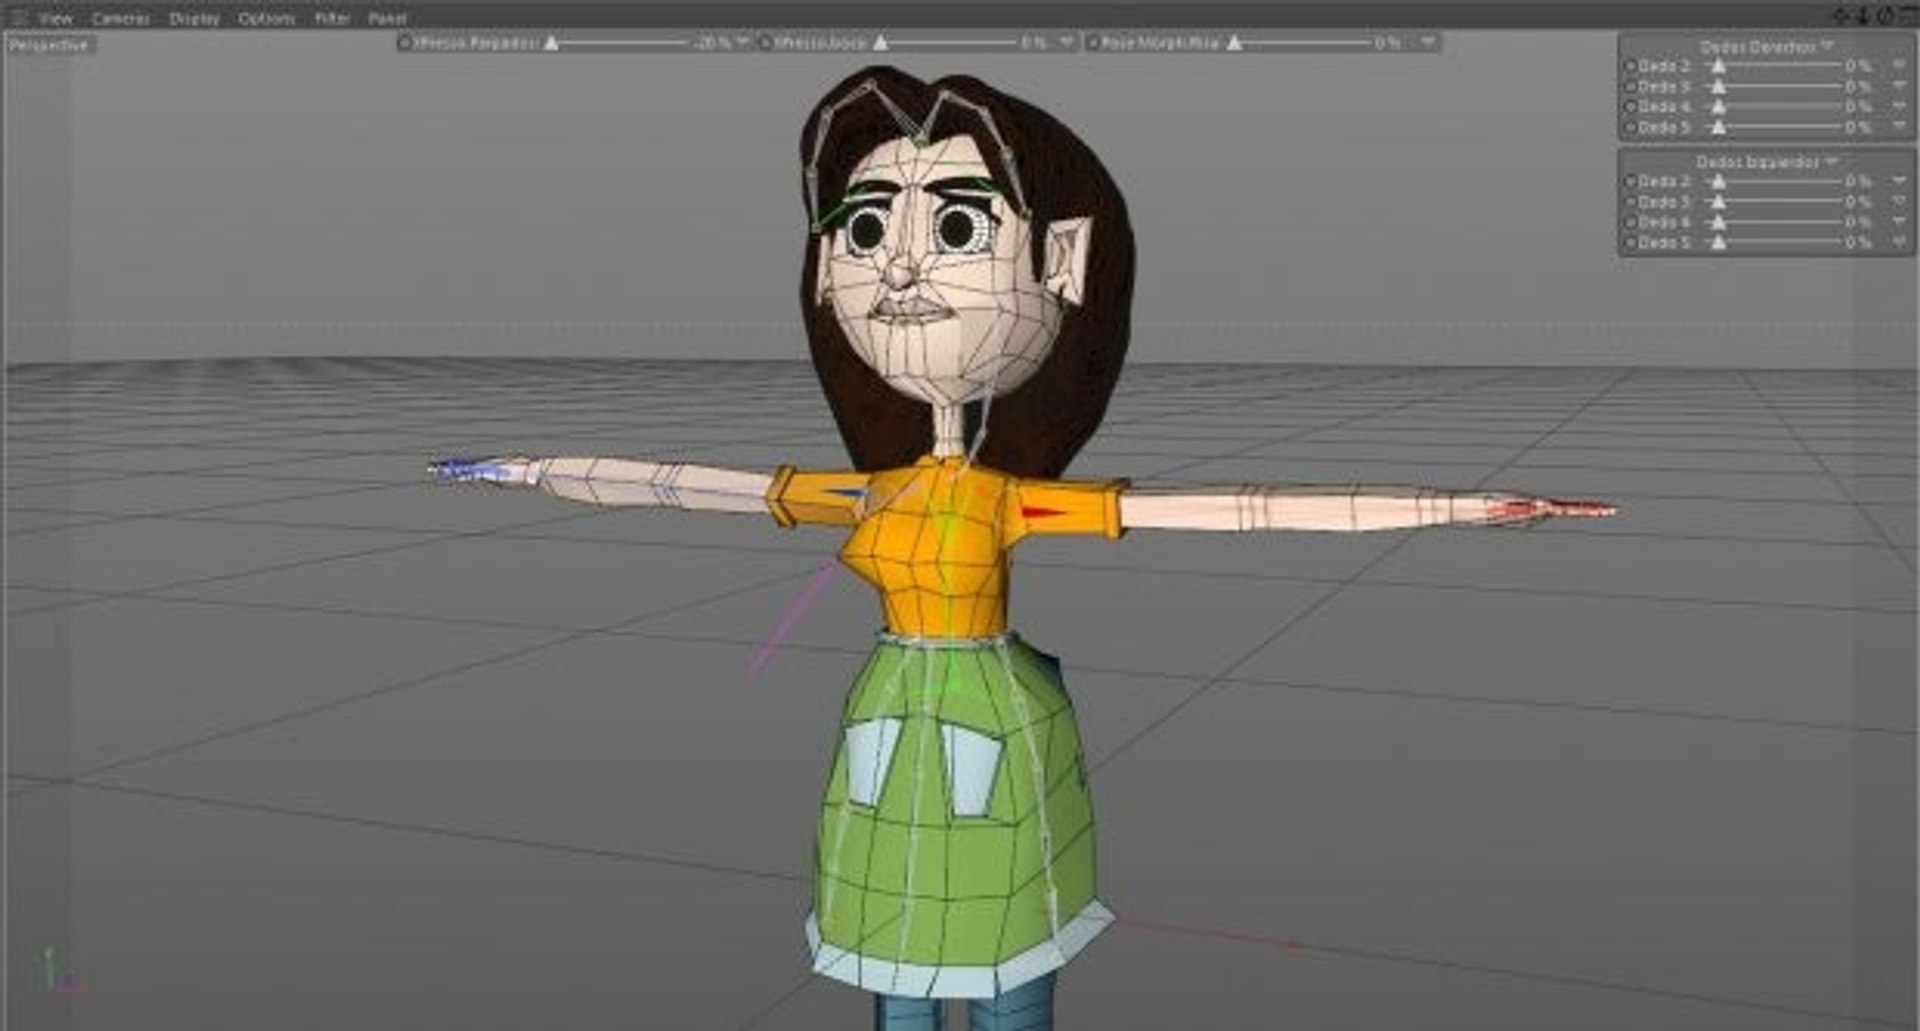Toggle keyframe circle for XPresso Parpados
The width and height of the screenshot is (1920, 1031).
[404, 43]
